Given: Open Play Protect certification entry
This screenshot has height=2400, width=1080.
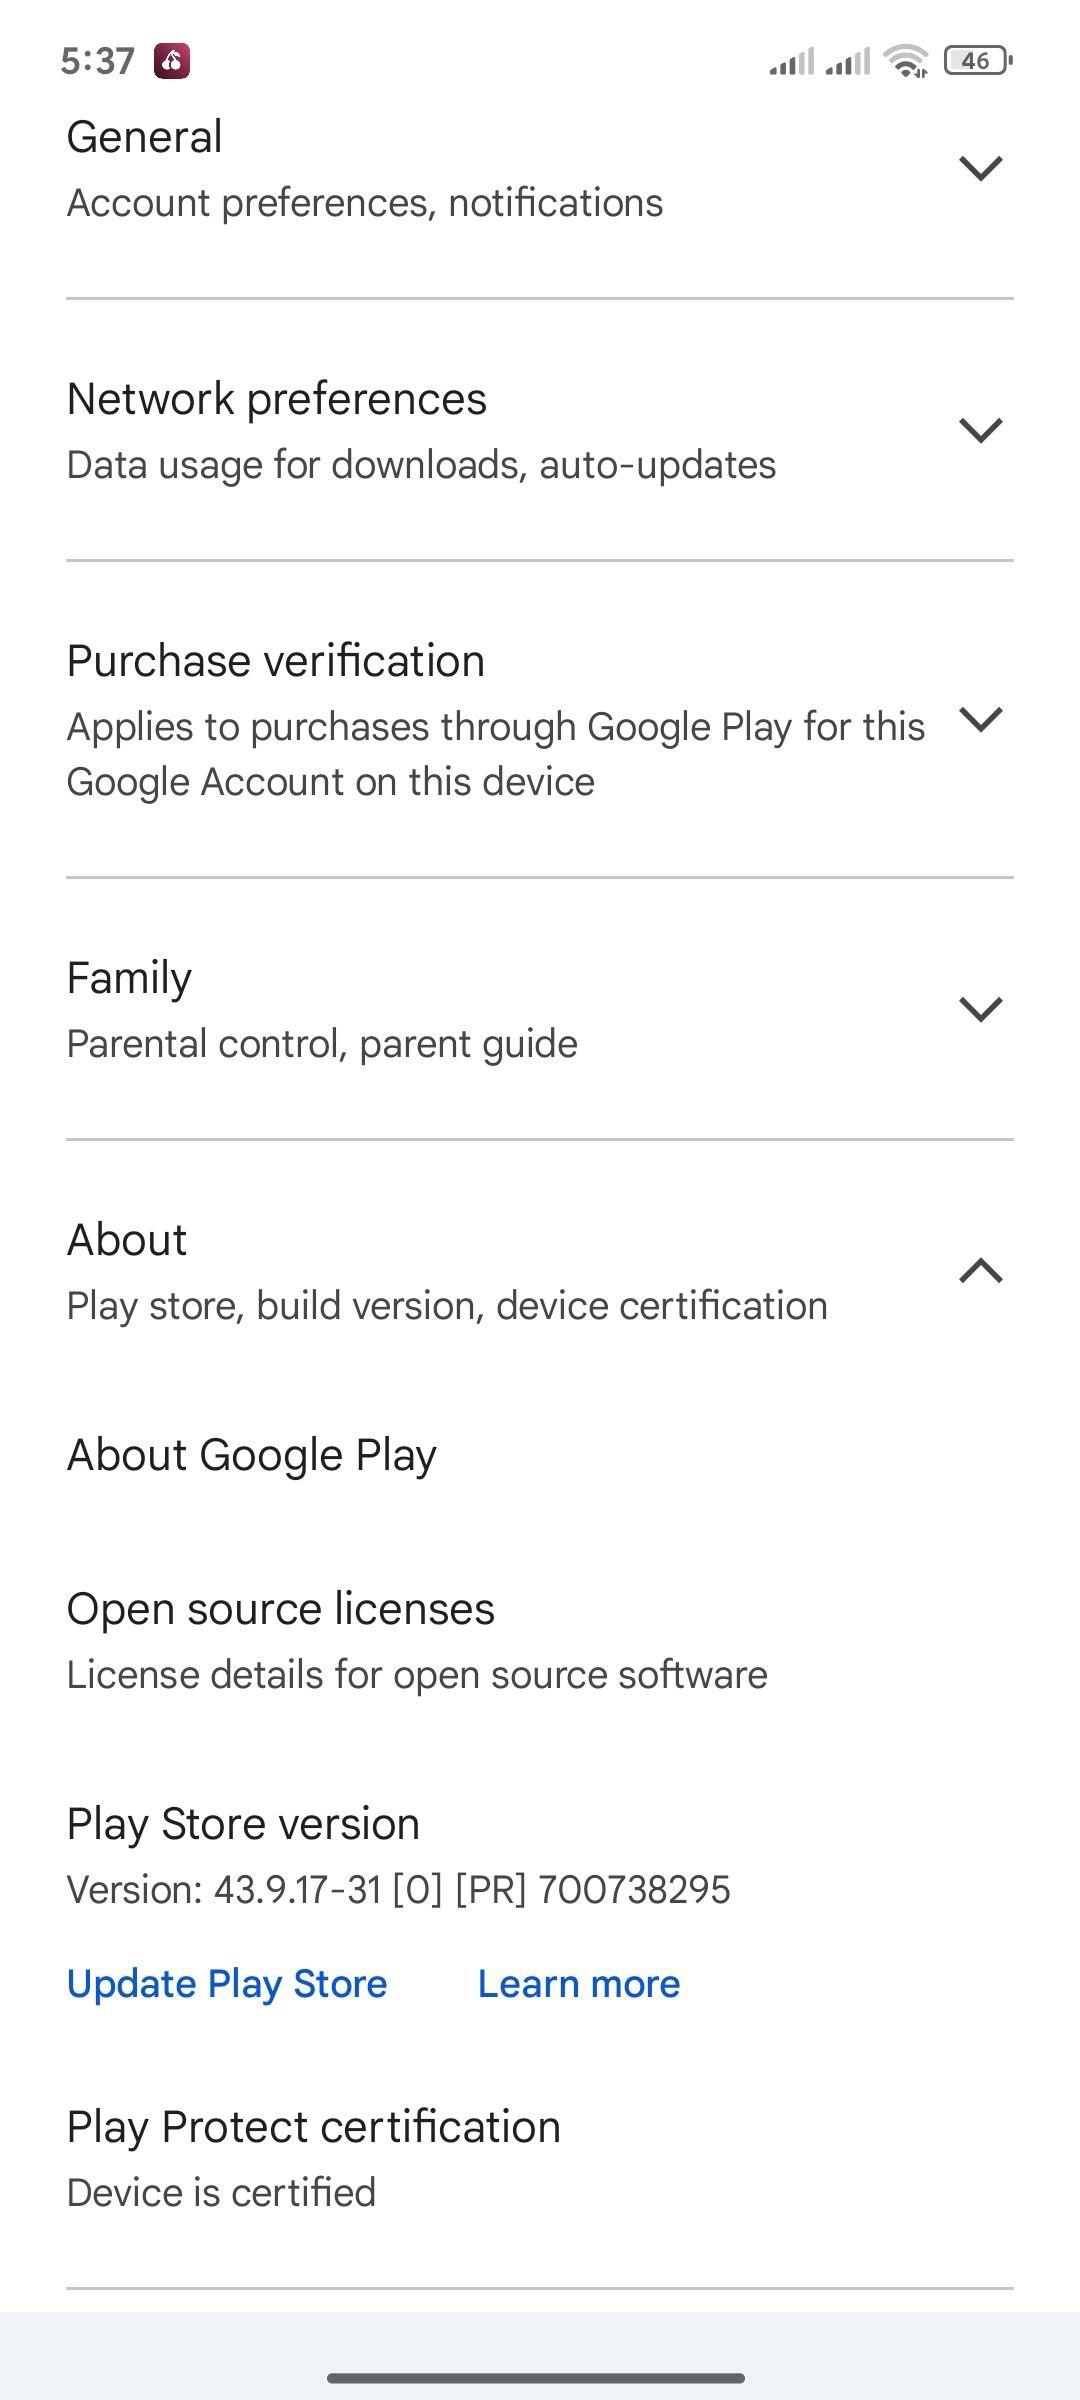Looking at the screenshot, I should click(540, 2158).
